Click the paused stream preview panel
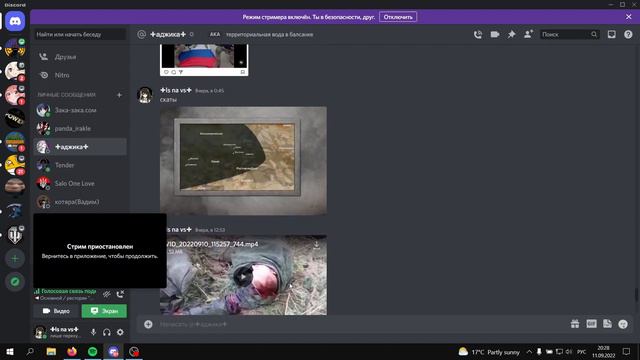 pyautogui.click(x=100, y=251)
